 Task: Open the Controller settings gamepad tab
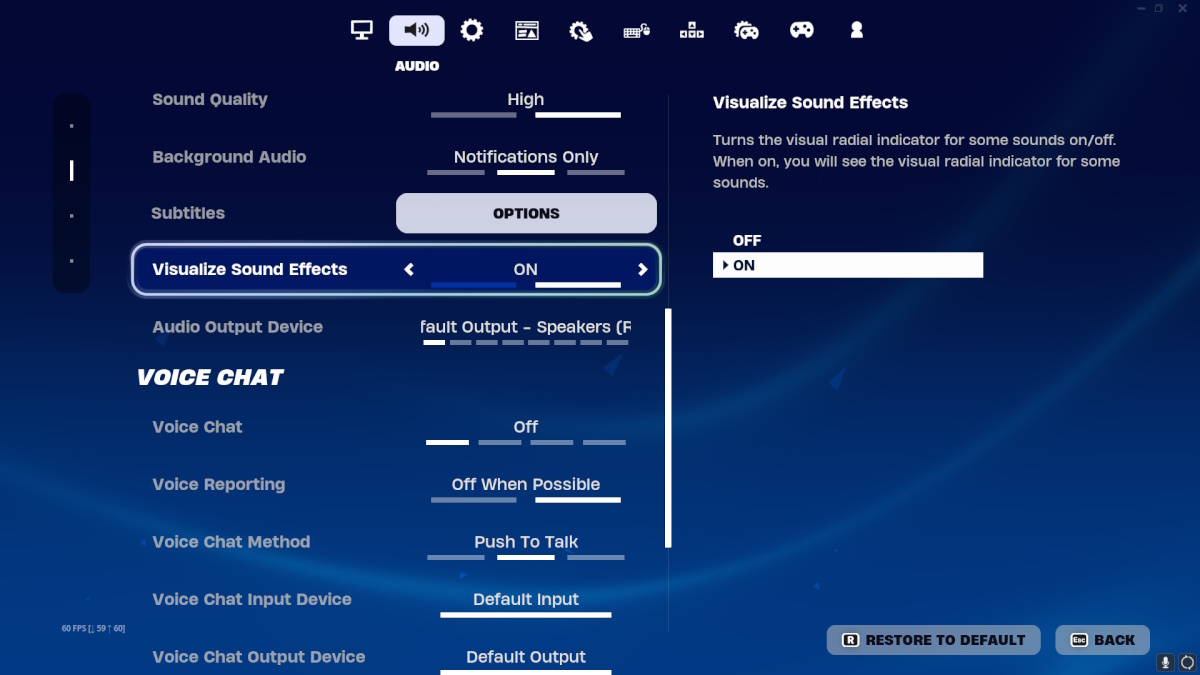tap(802, 30)
